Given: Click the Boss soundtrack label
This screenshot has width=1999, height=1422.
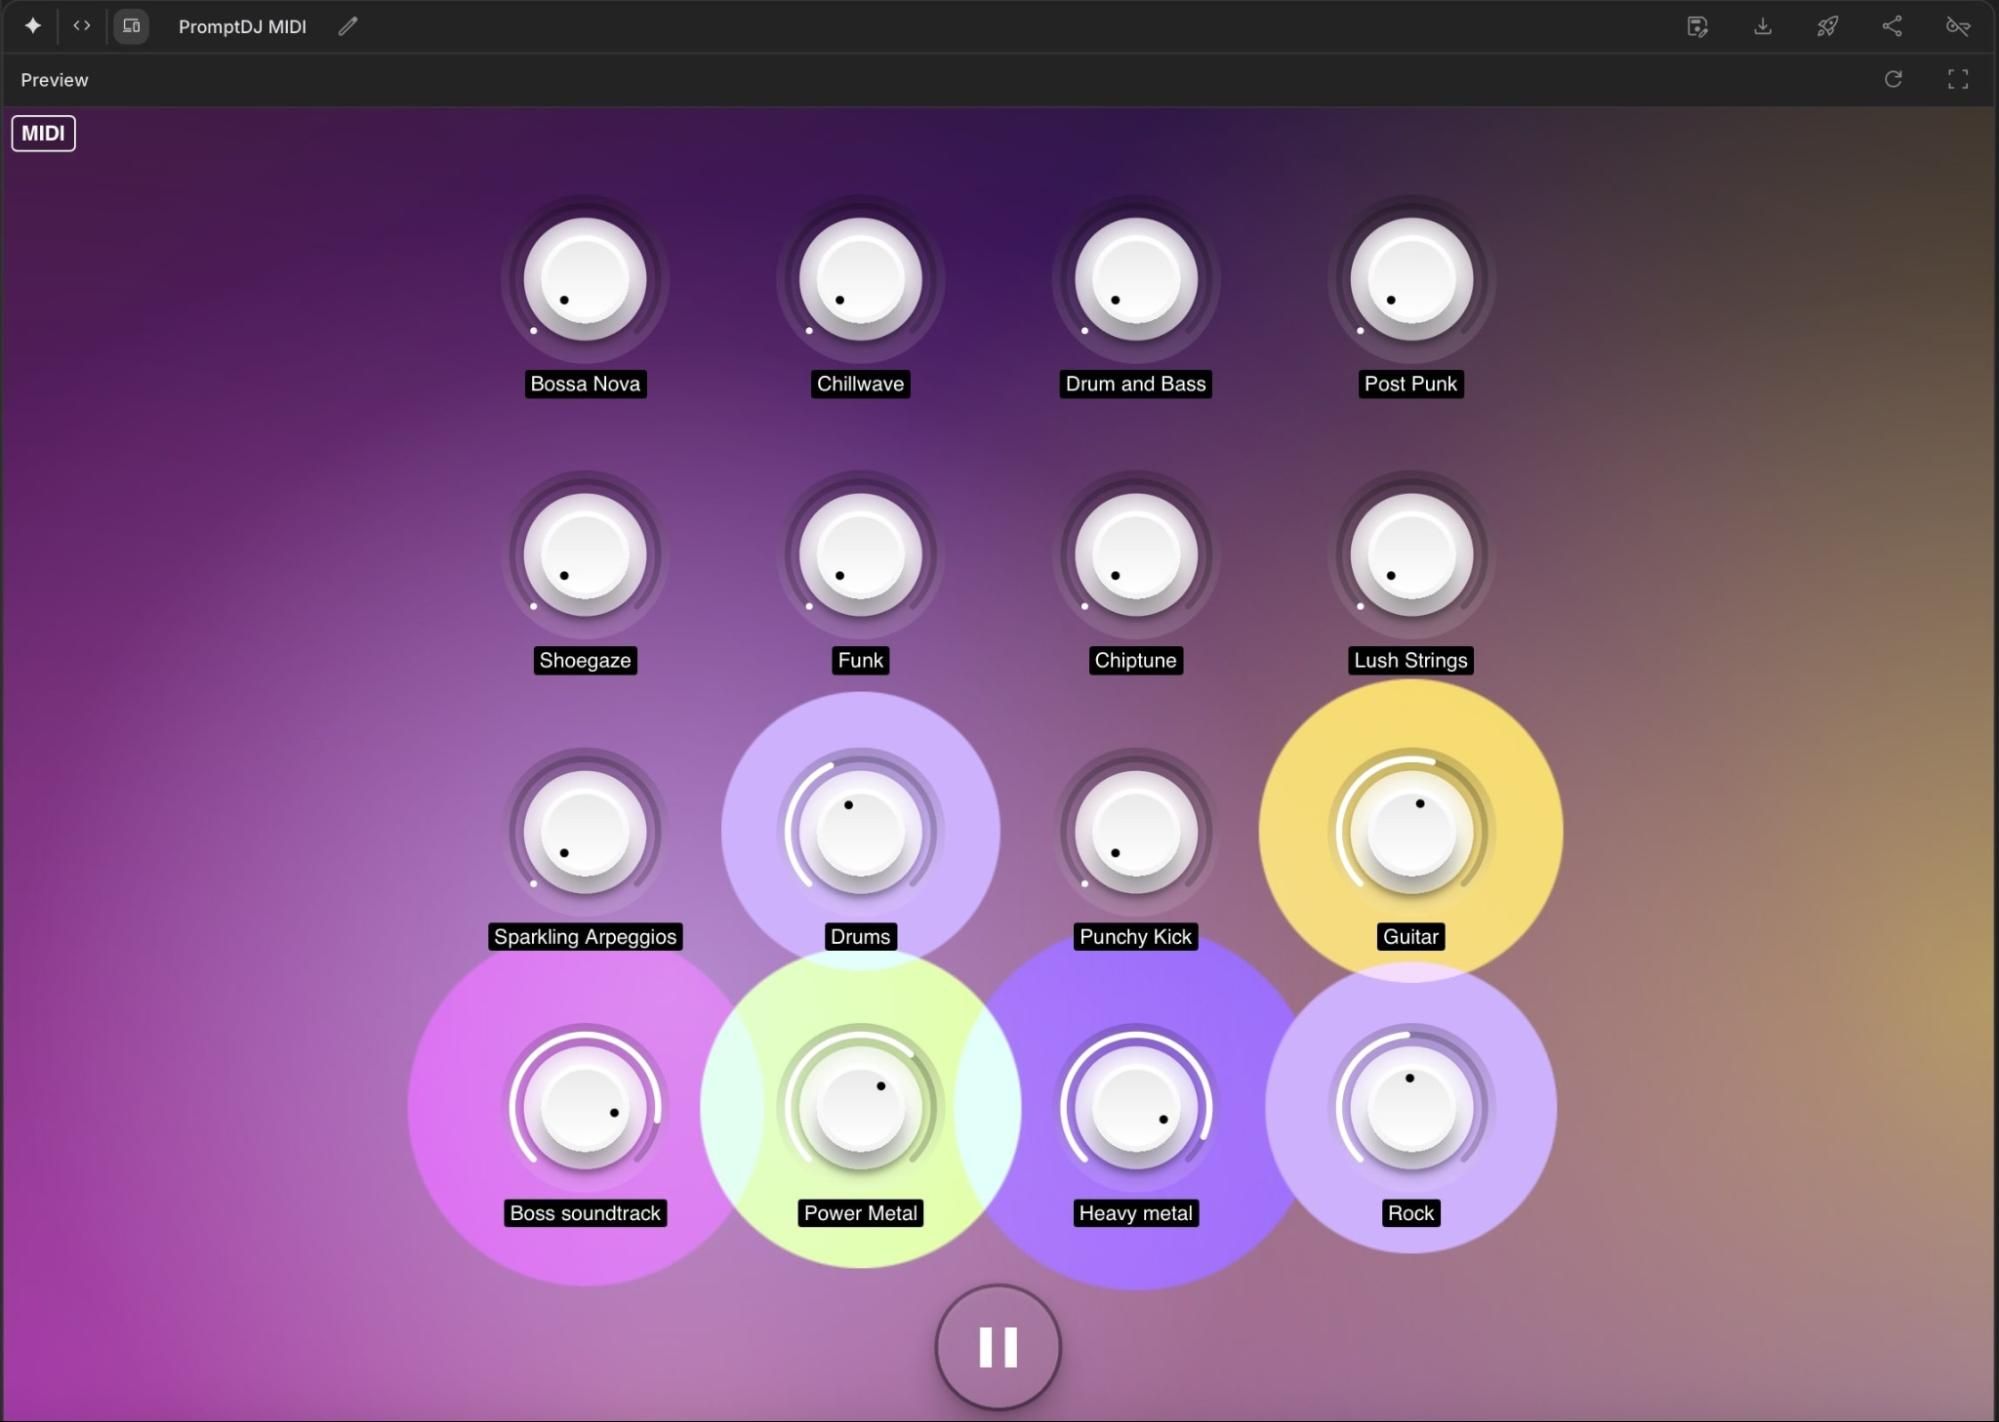Looking at the screenshot, I should pyautogui.click(x=585, y=1213).
